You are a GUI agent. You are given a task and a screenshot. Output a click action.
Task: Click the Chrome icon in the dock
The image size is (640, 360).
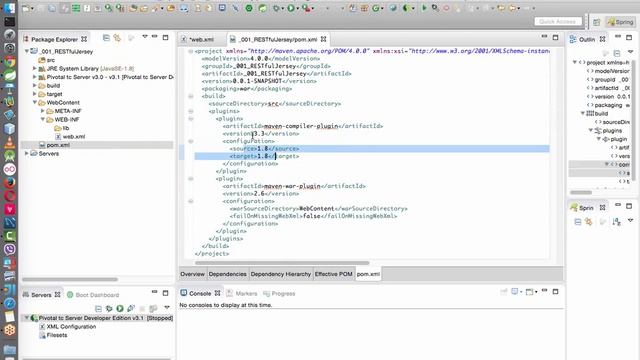point(10,62)
